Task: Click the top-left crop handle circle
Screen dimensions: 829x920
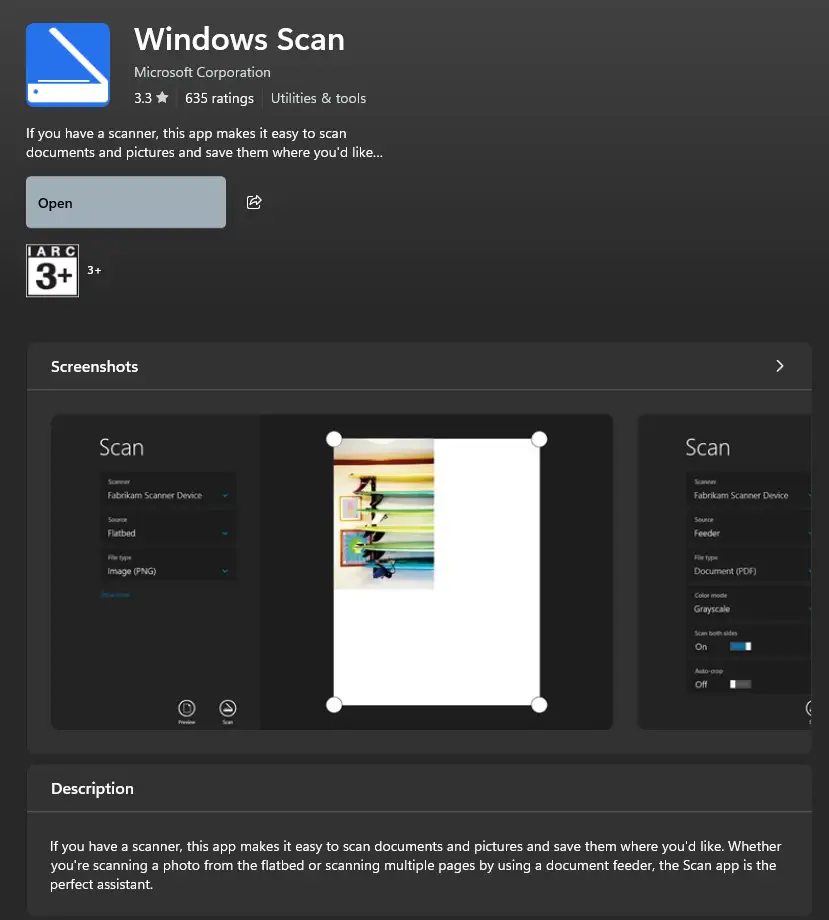Action: point(334,439)
